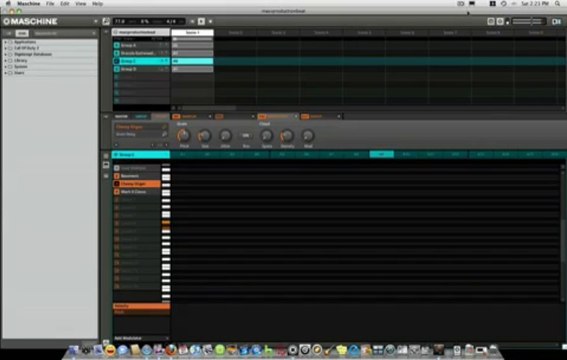Toggle module slot 4 on/off box
Viewport: 567px width, 360px height.
[305, 116]
